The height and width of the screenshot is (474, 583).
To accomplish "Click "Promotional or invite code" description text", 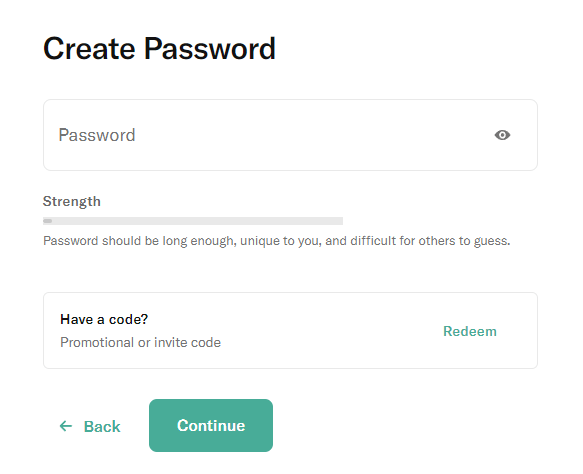I will [x=141, y=342].
